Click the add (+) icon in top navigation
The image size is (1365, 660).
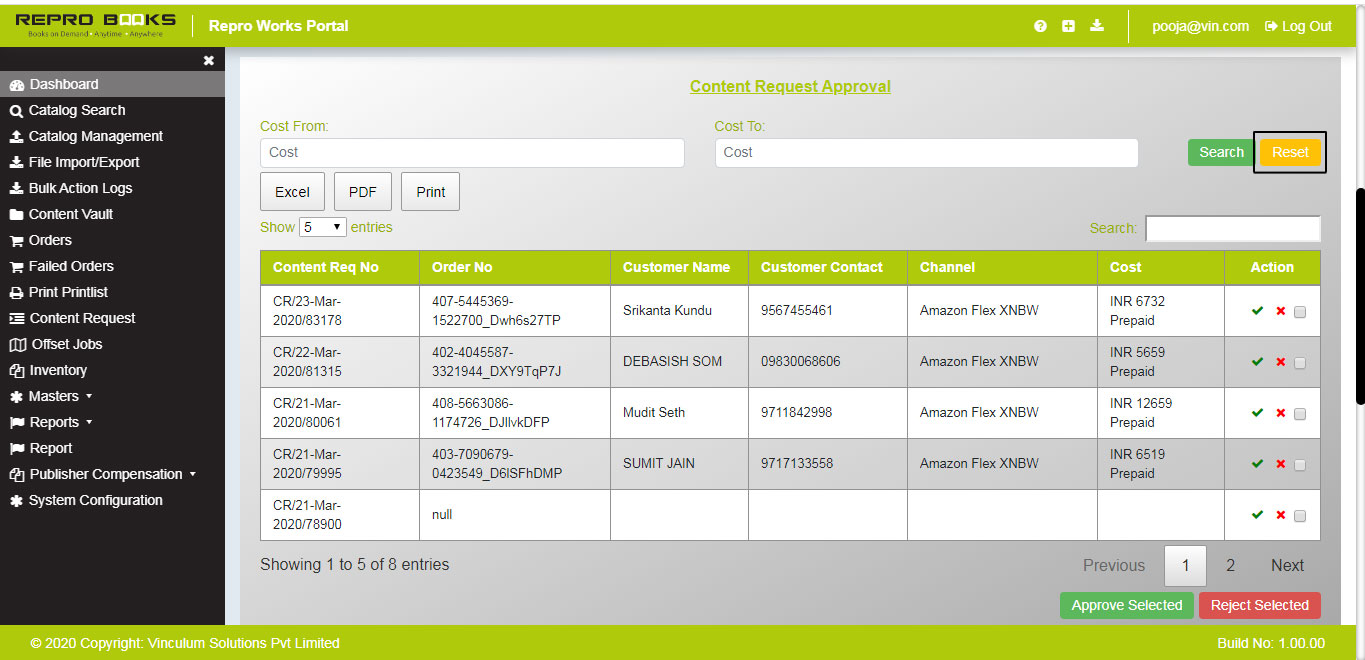click(1068, 26)
